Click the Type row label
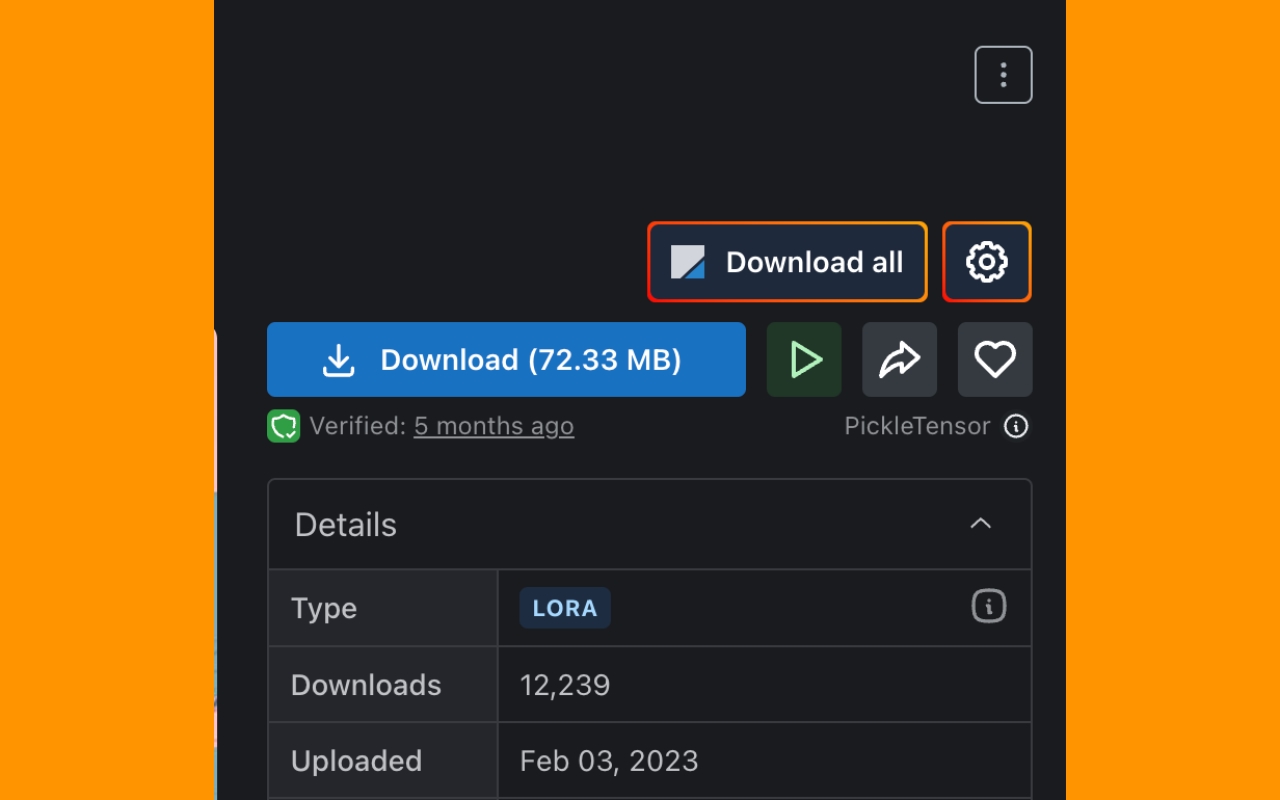This screenshot has height=800, width=1280. coord(324,608)
